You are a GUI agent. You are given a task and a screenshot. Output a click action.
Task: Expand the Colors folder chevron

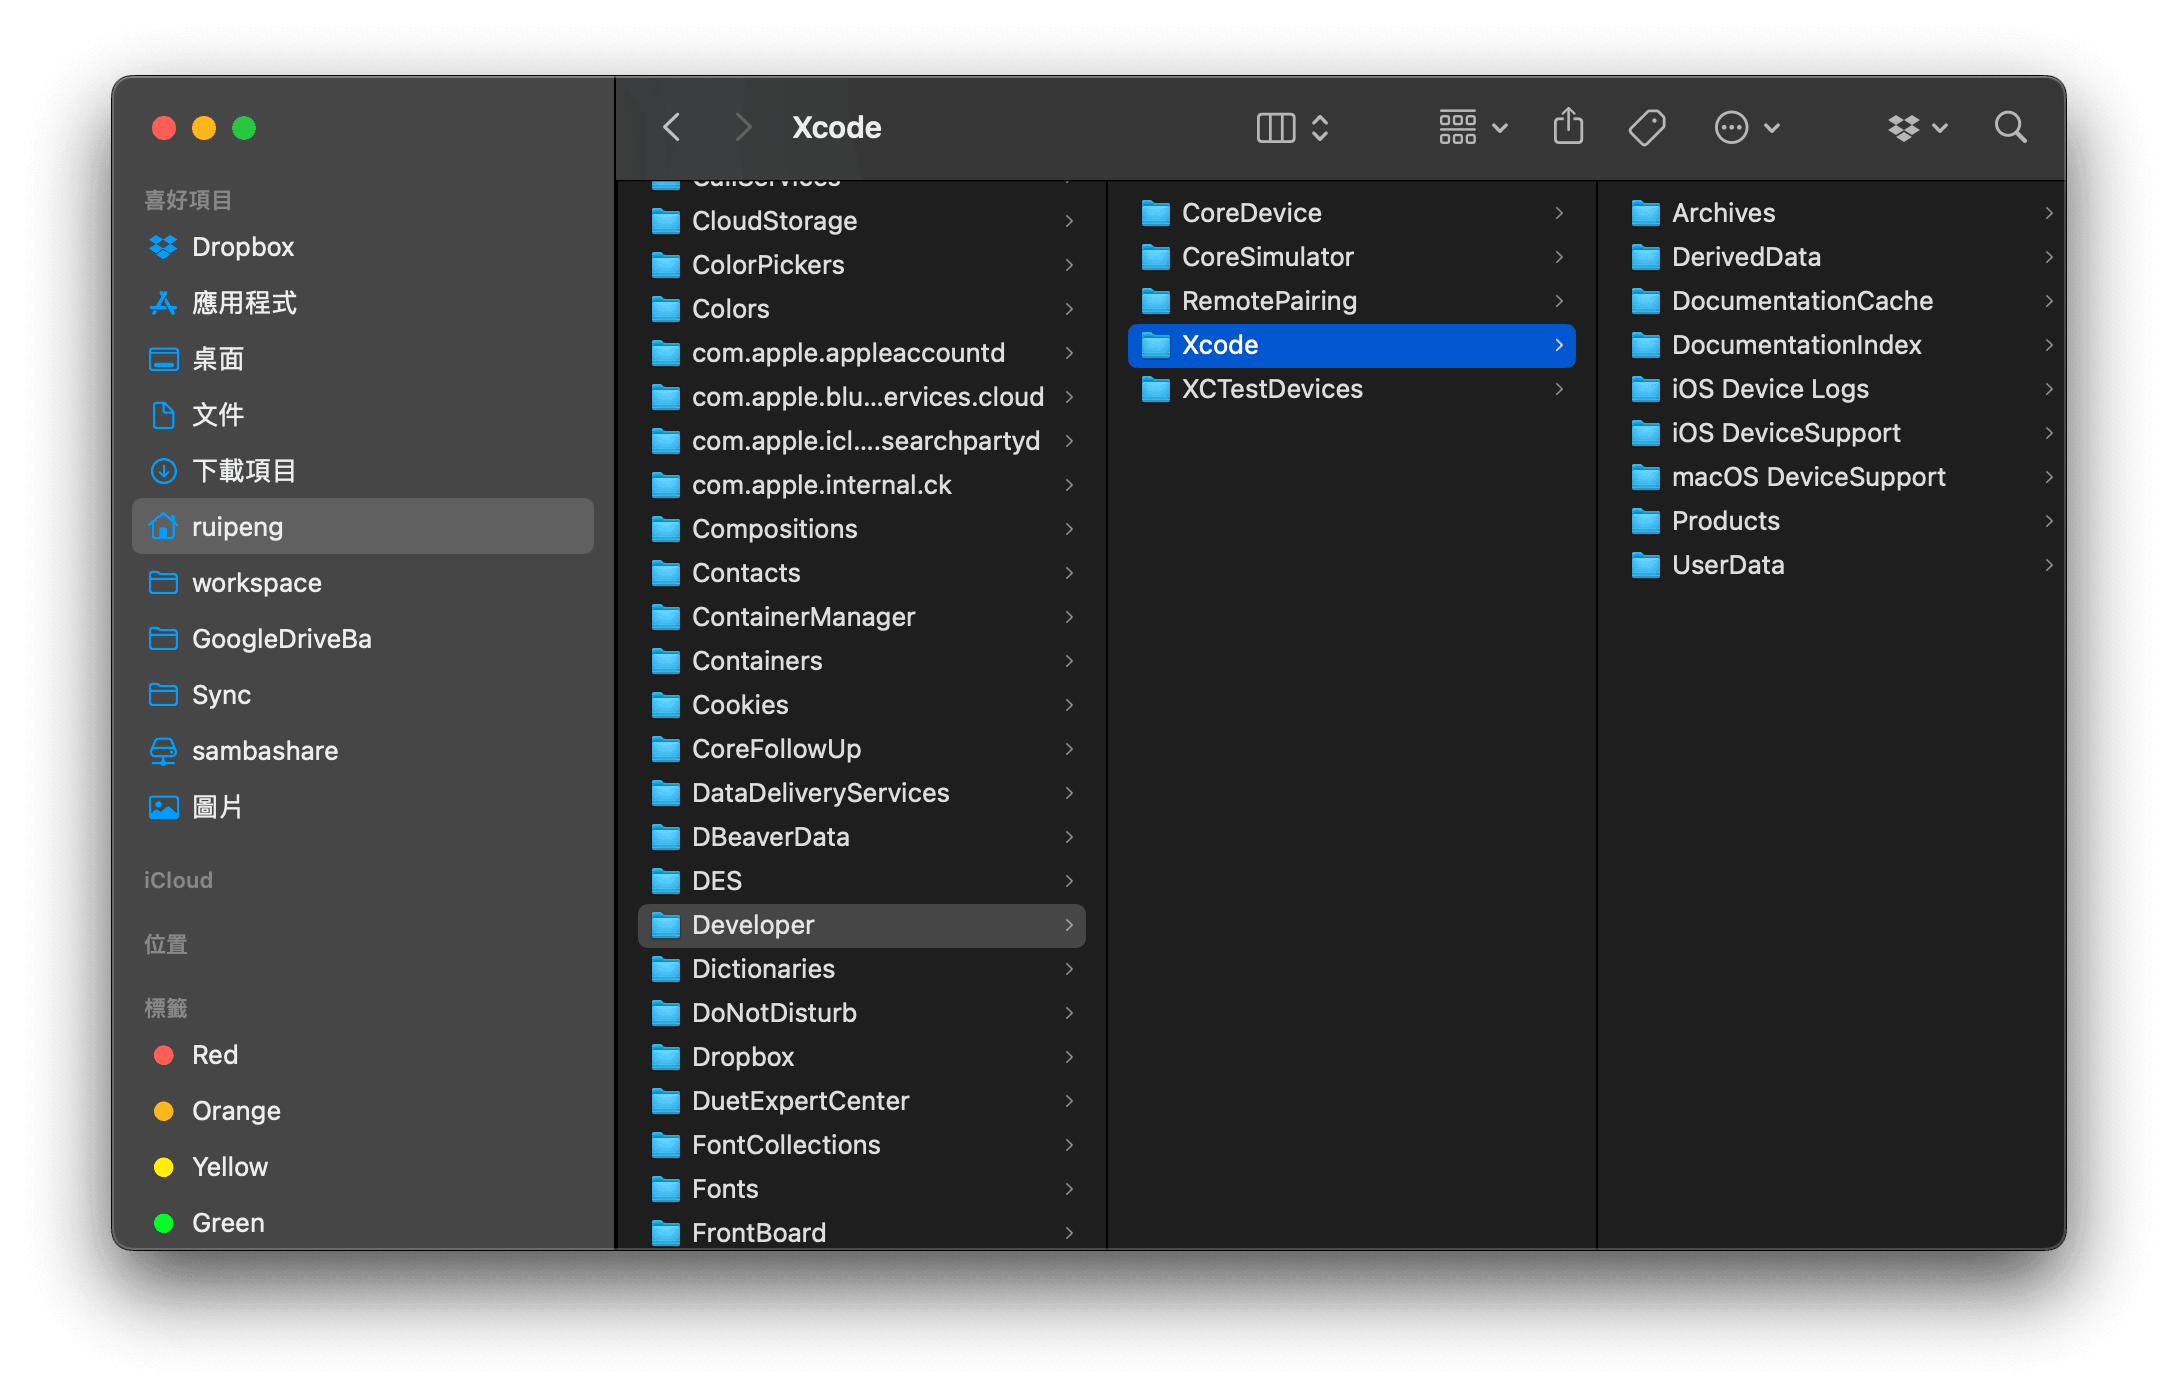1069,309
